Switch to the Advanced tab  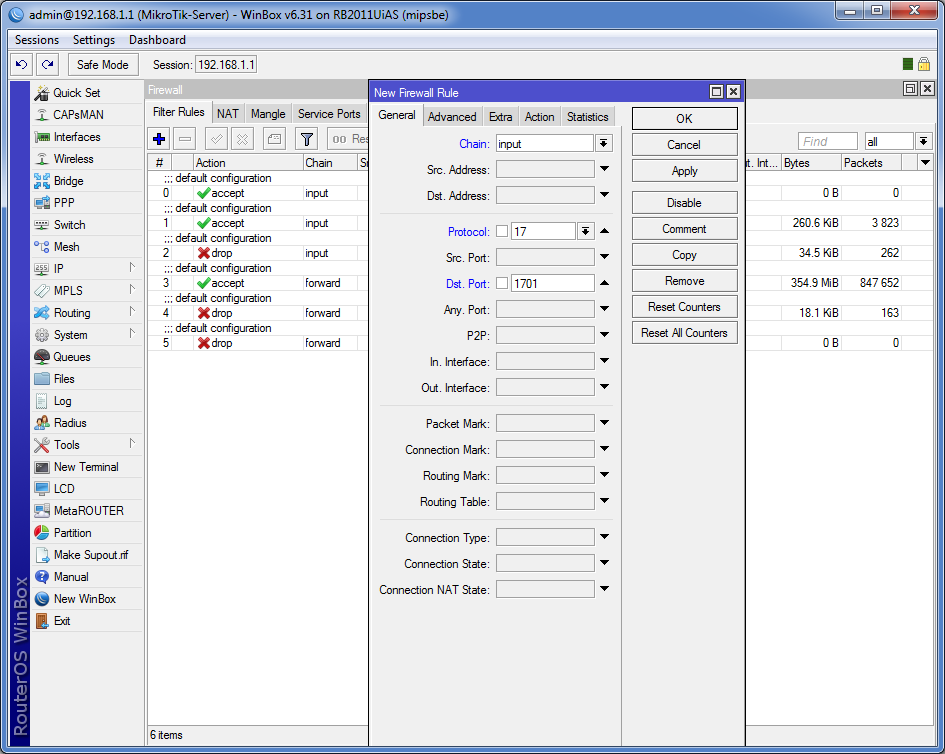(452, 117)
